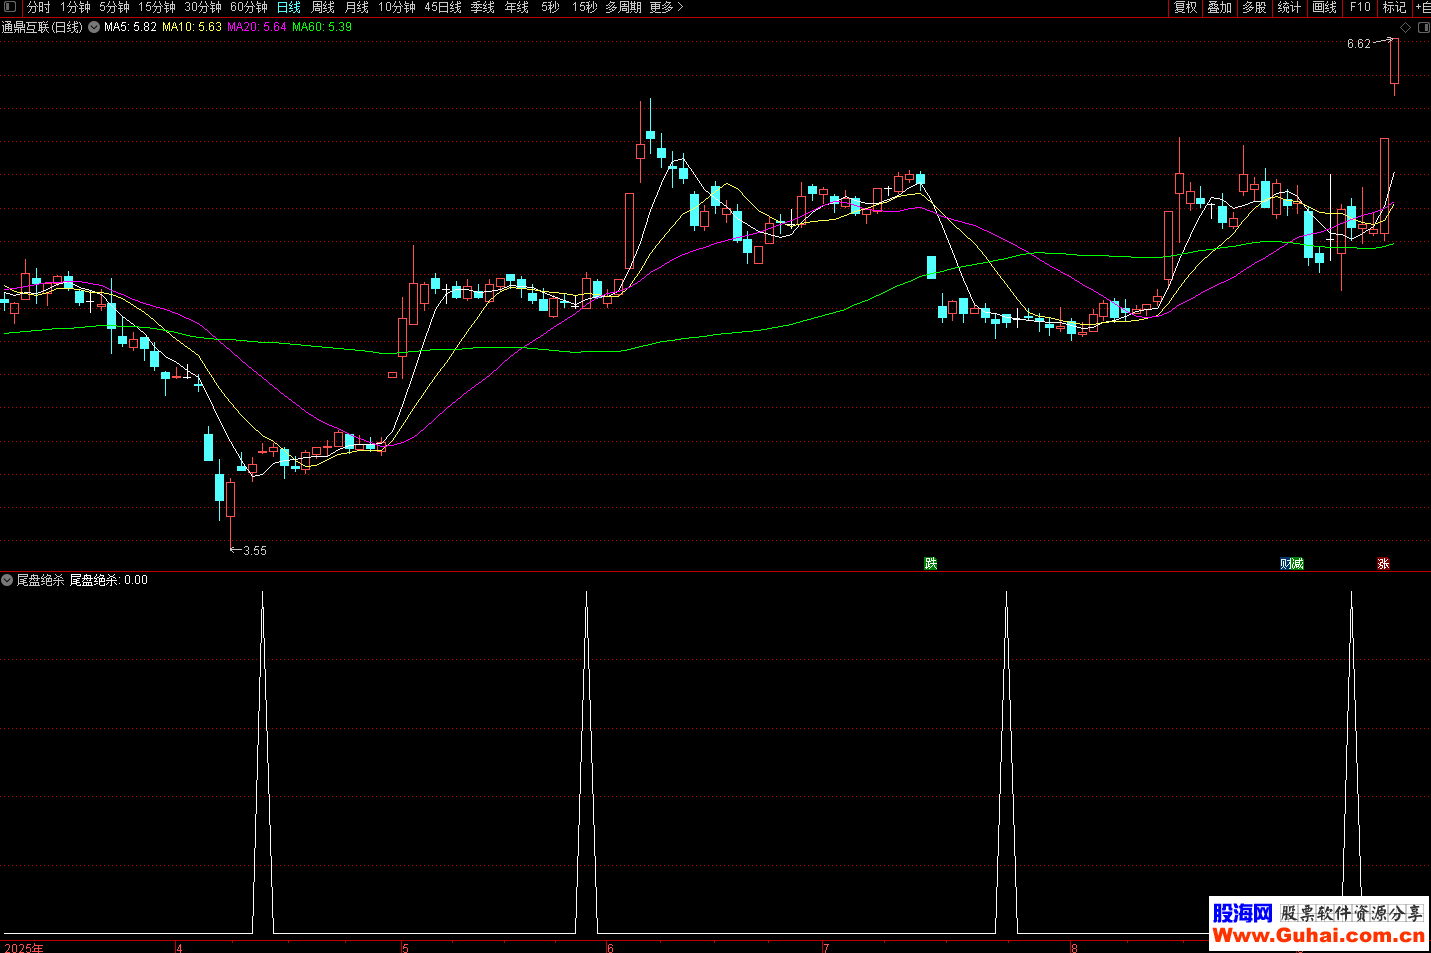Viewport: 1431px width, 953px height.
Task: Switch to the 10分钟 period
Action: click(397, 7)
